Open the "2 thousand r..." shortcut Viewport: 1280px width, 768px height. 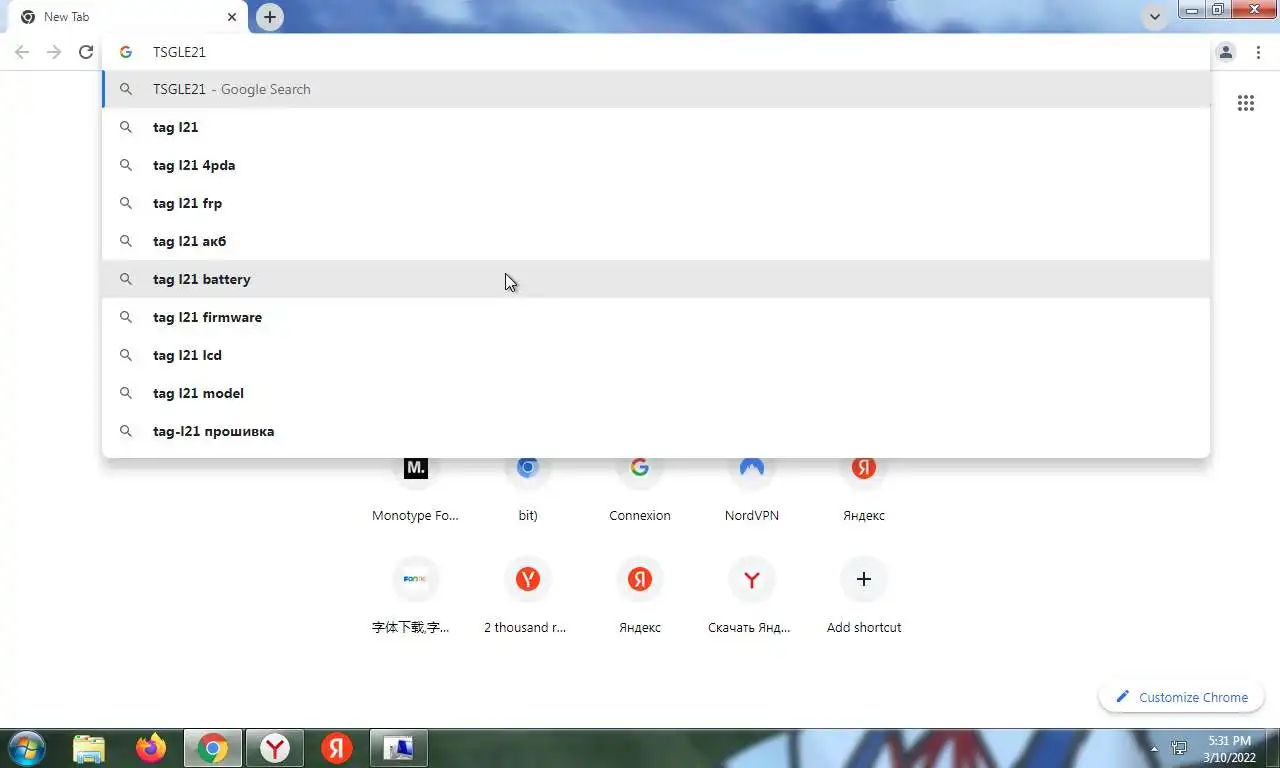(x=528, y=596)
